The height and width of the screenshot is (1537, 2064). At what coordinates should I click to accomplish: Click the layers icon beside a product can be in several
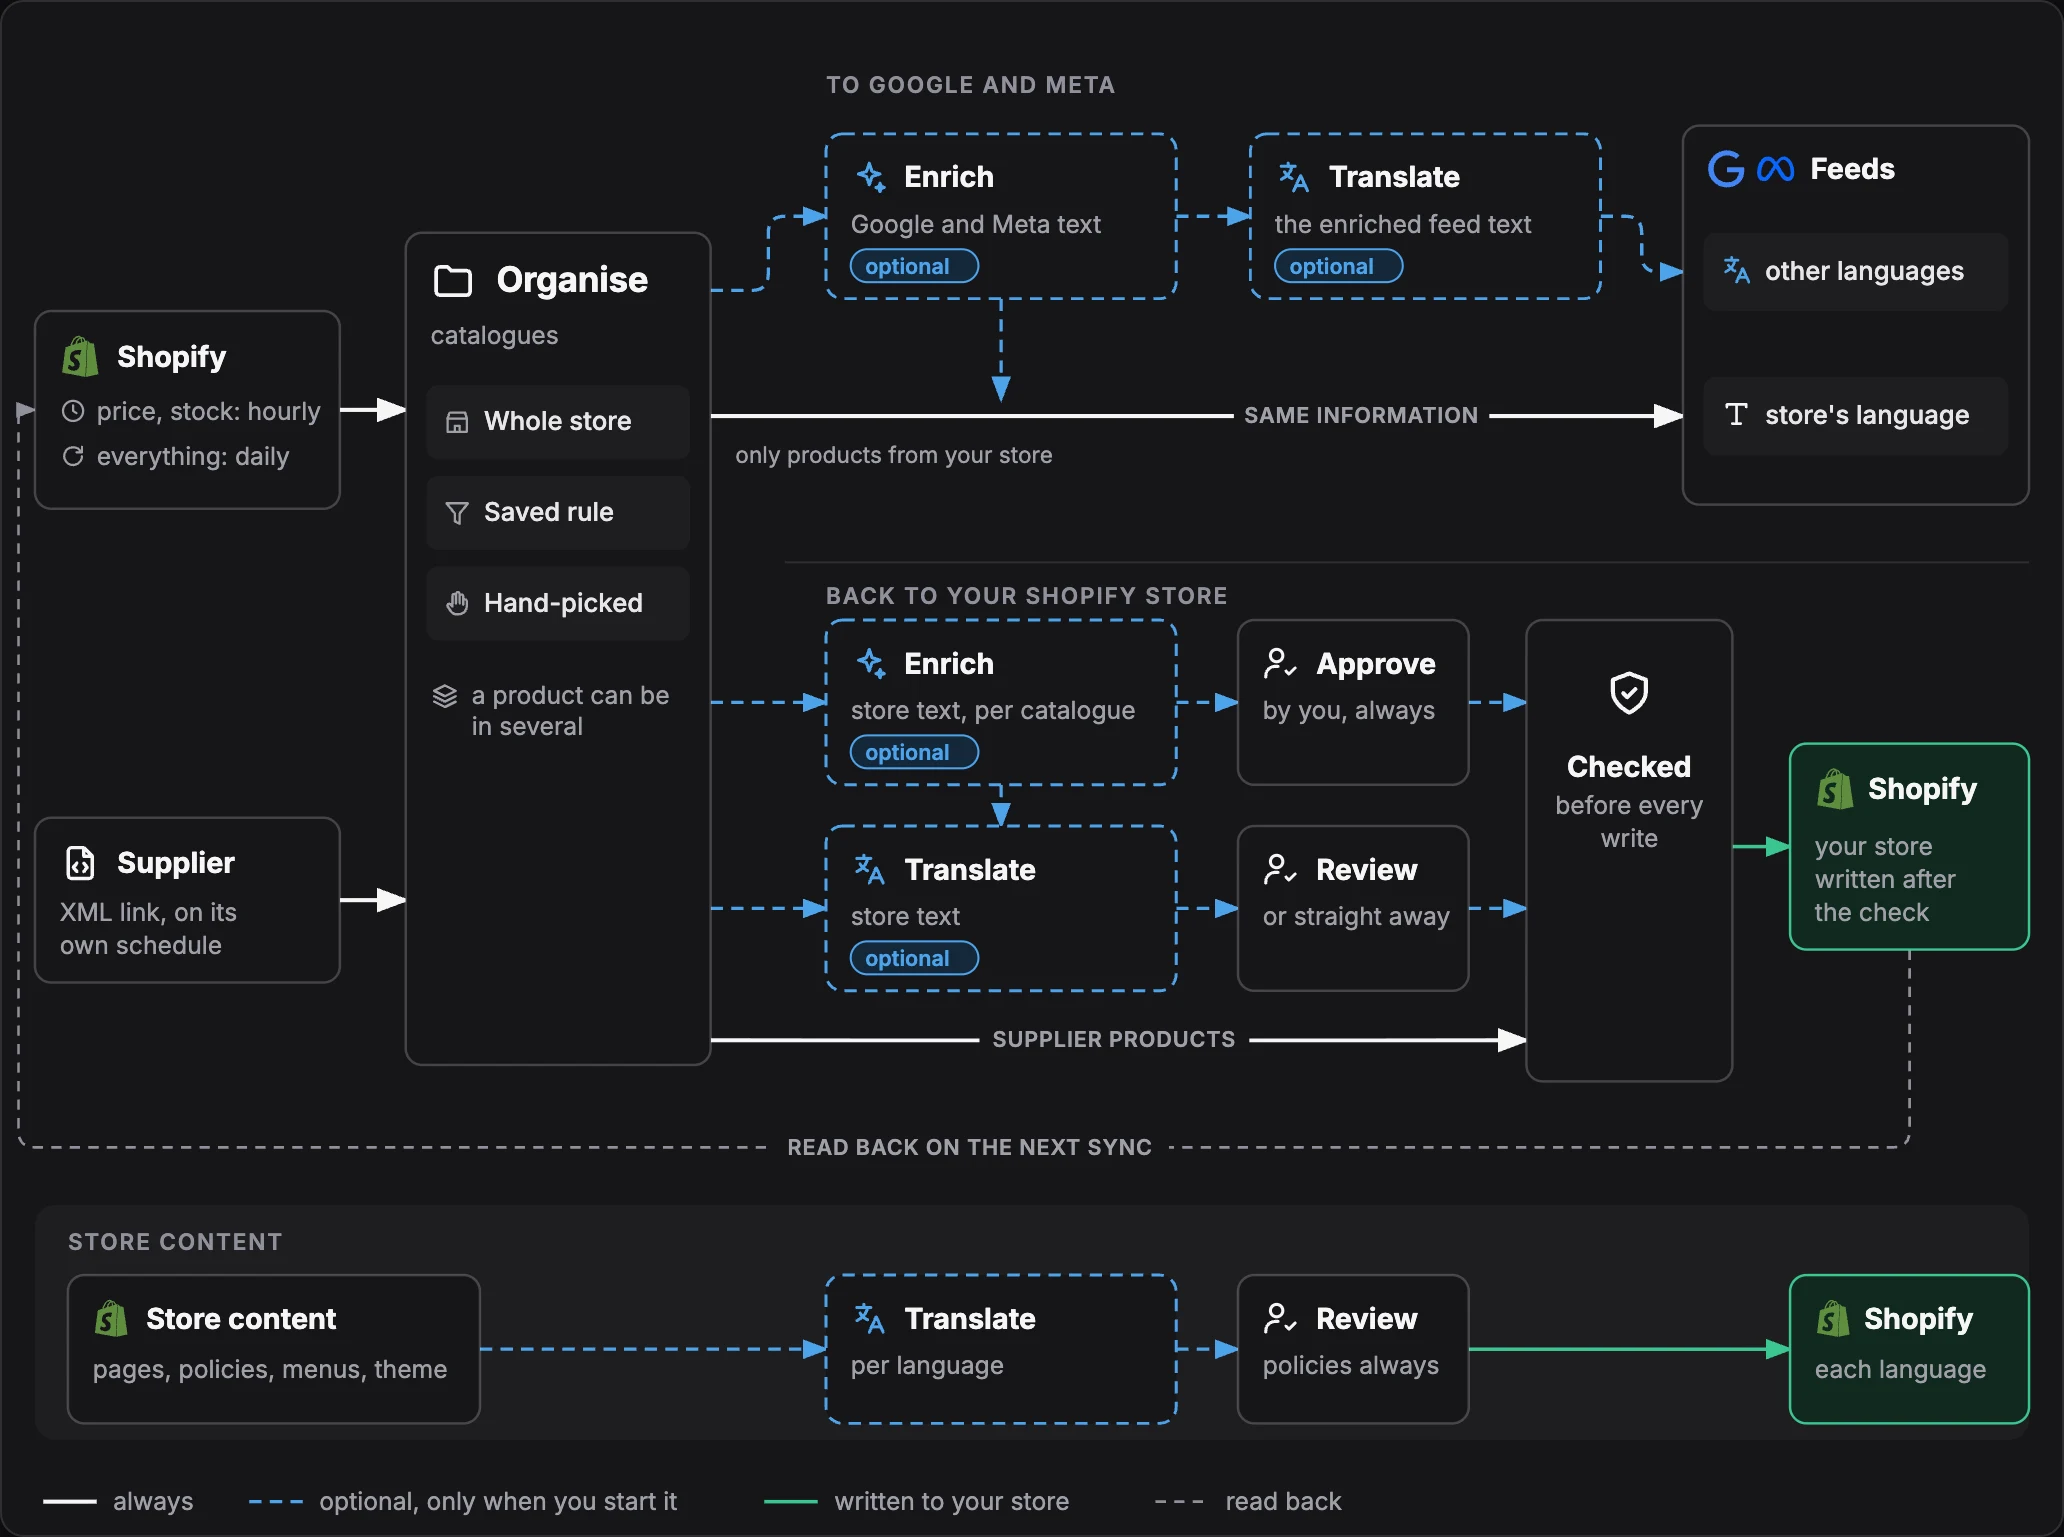click(x=445, y=696)
